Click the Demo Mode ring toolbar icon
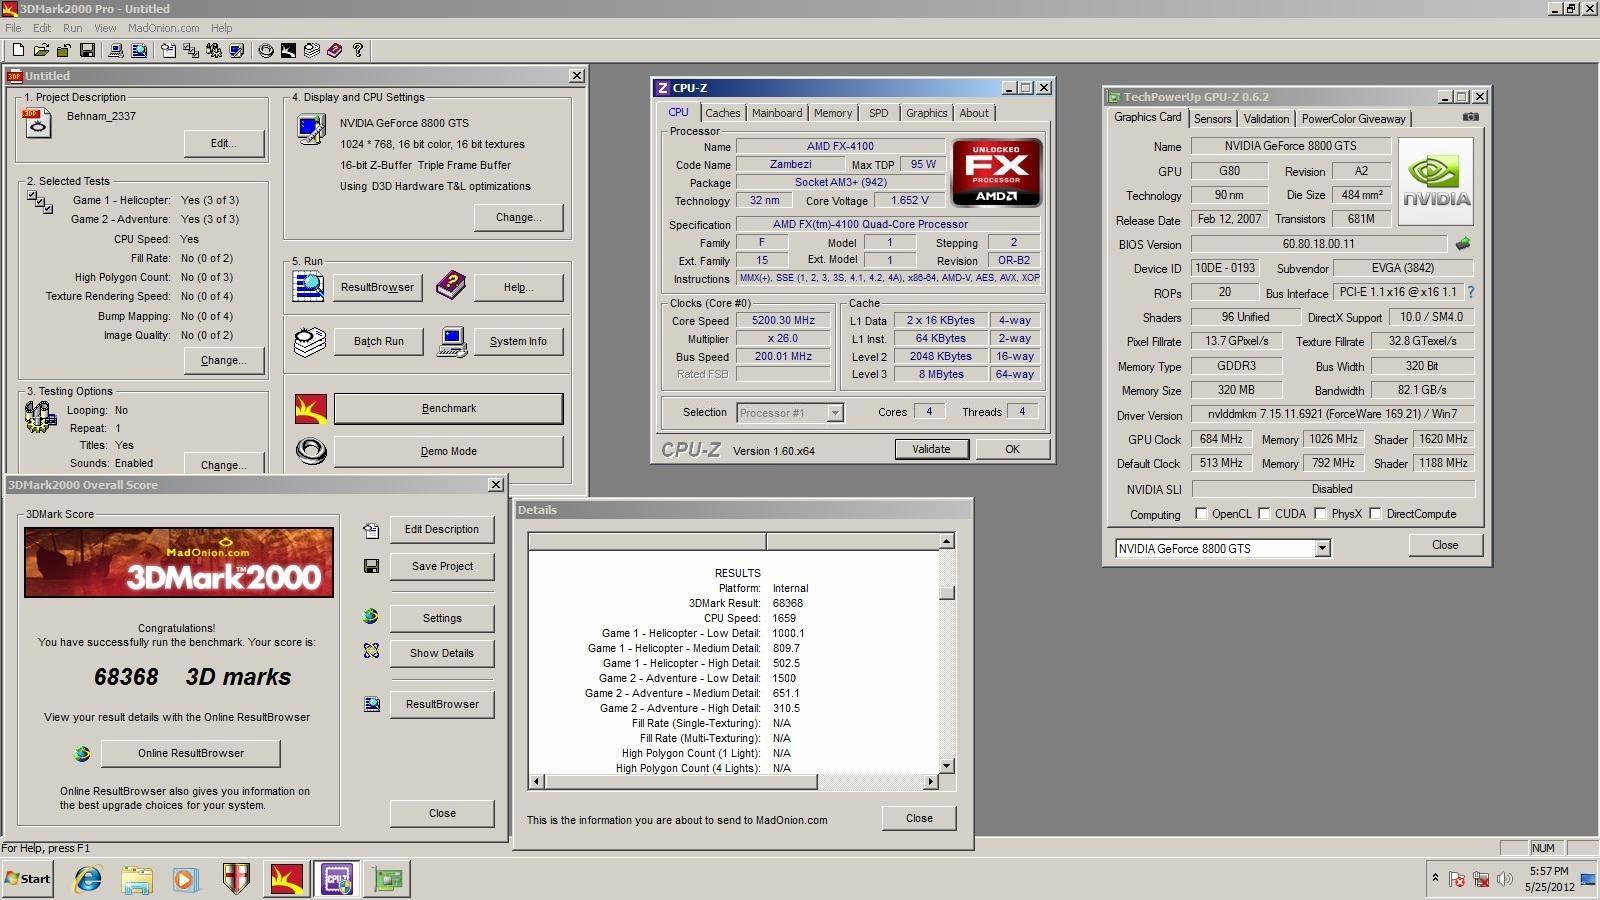 point(266,50)
